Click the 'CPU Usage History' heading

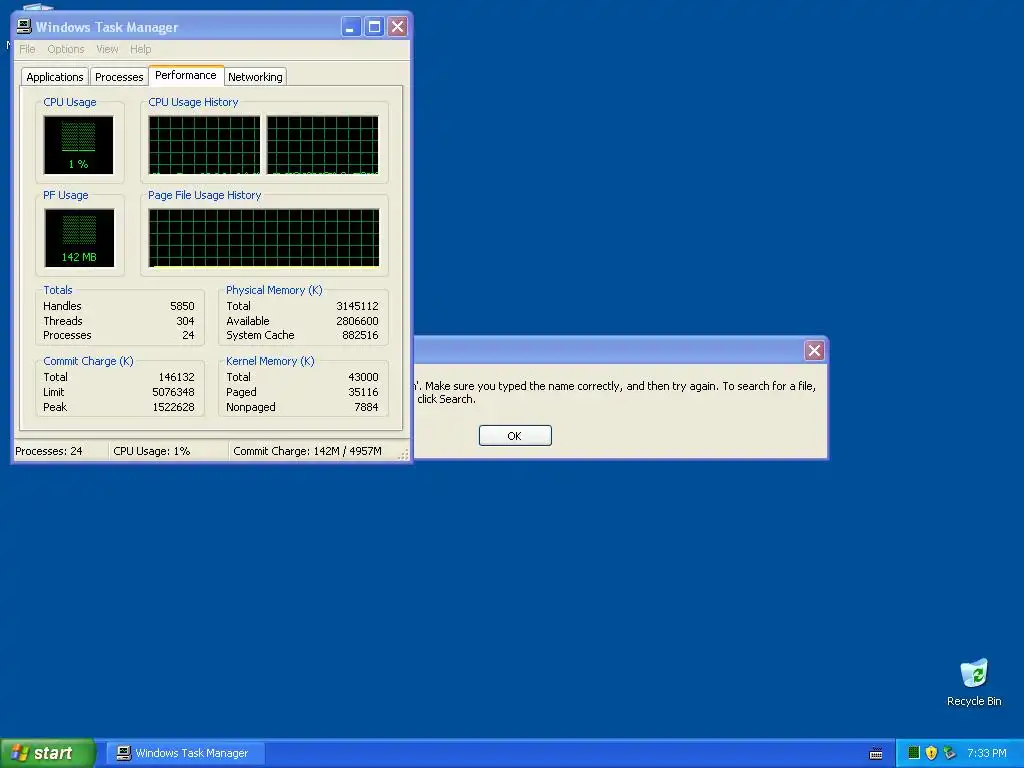click(193, 102)
